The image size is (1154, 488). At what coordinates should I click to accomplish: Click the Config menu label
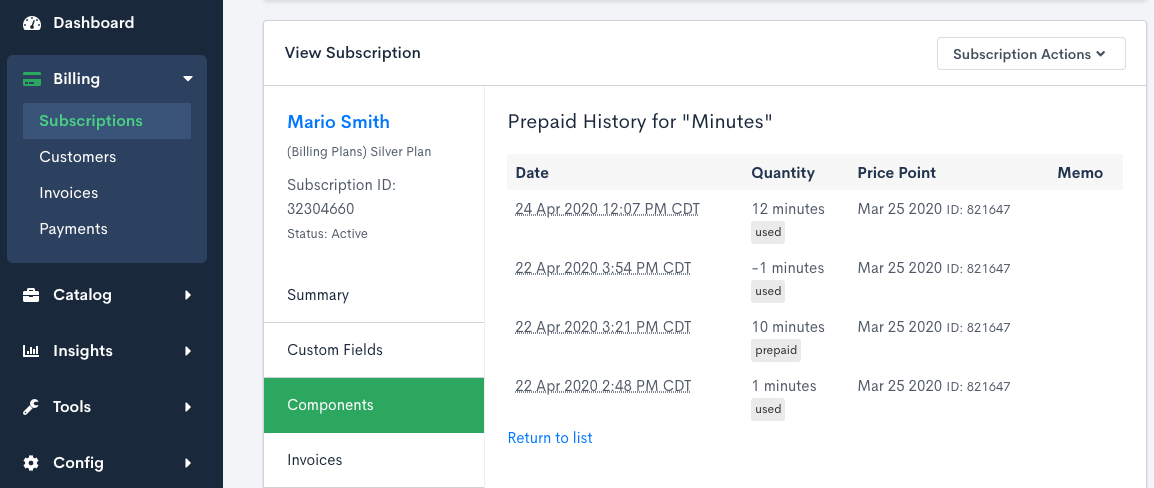[x=78, y=463]
